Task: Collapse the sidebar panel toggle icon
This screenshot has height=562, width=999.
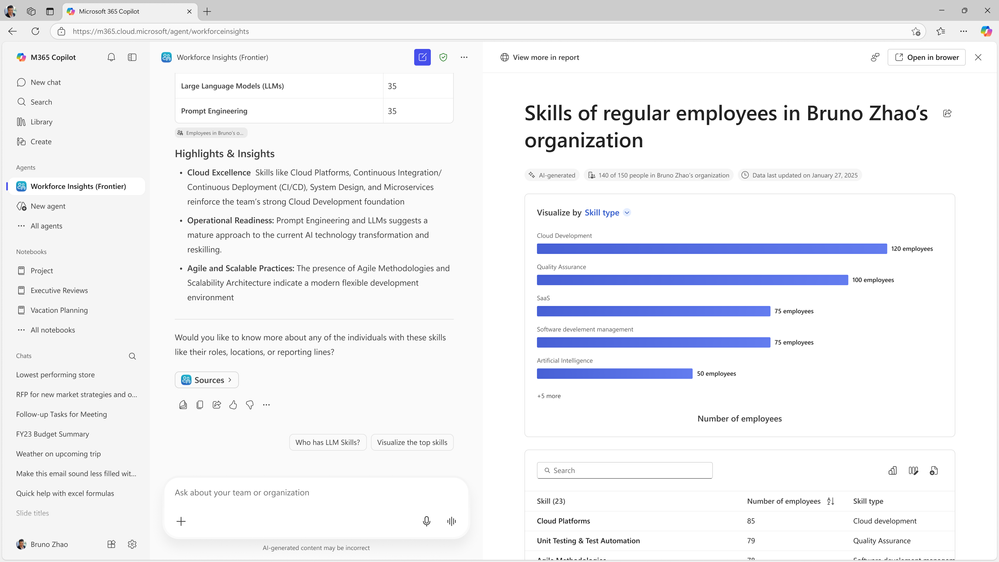Action: [132, 57]
